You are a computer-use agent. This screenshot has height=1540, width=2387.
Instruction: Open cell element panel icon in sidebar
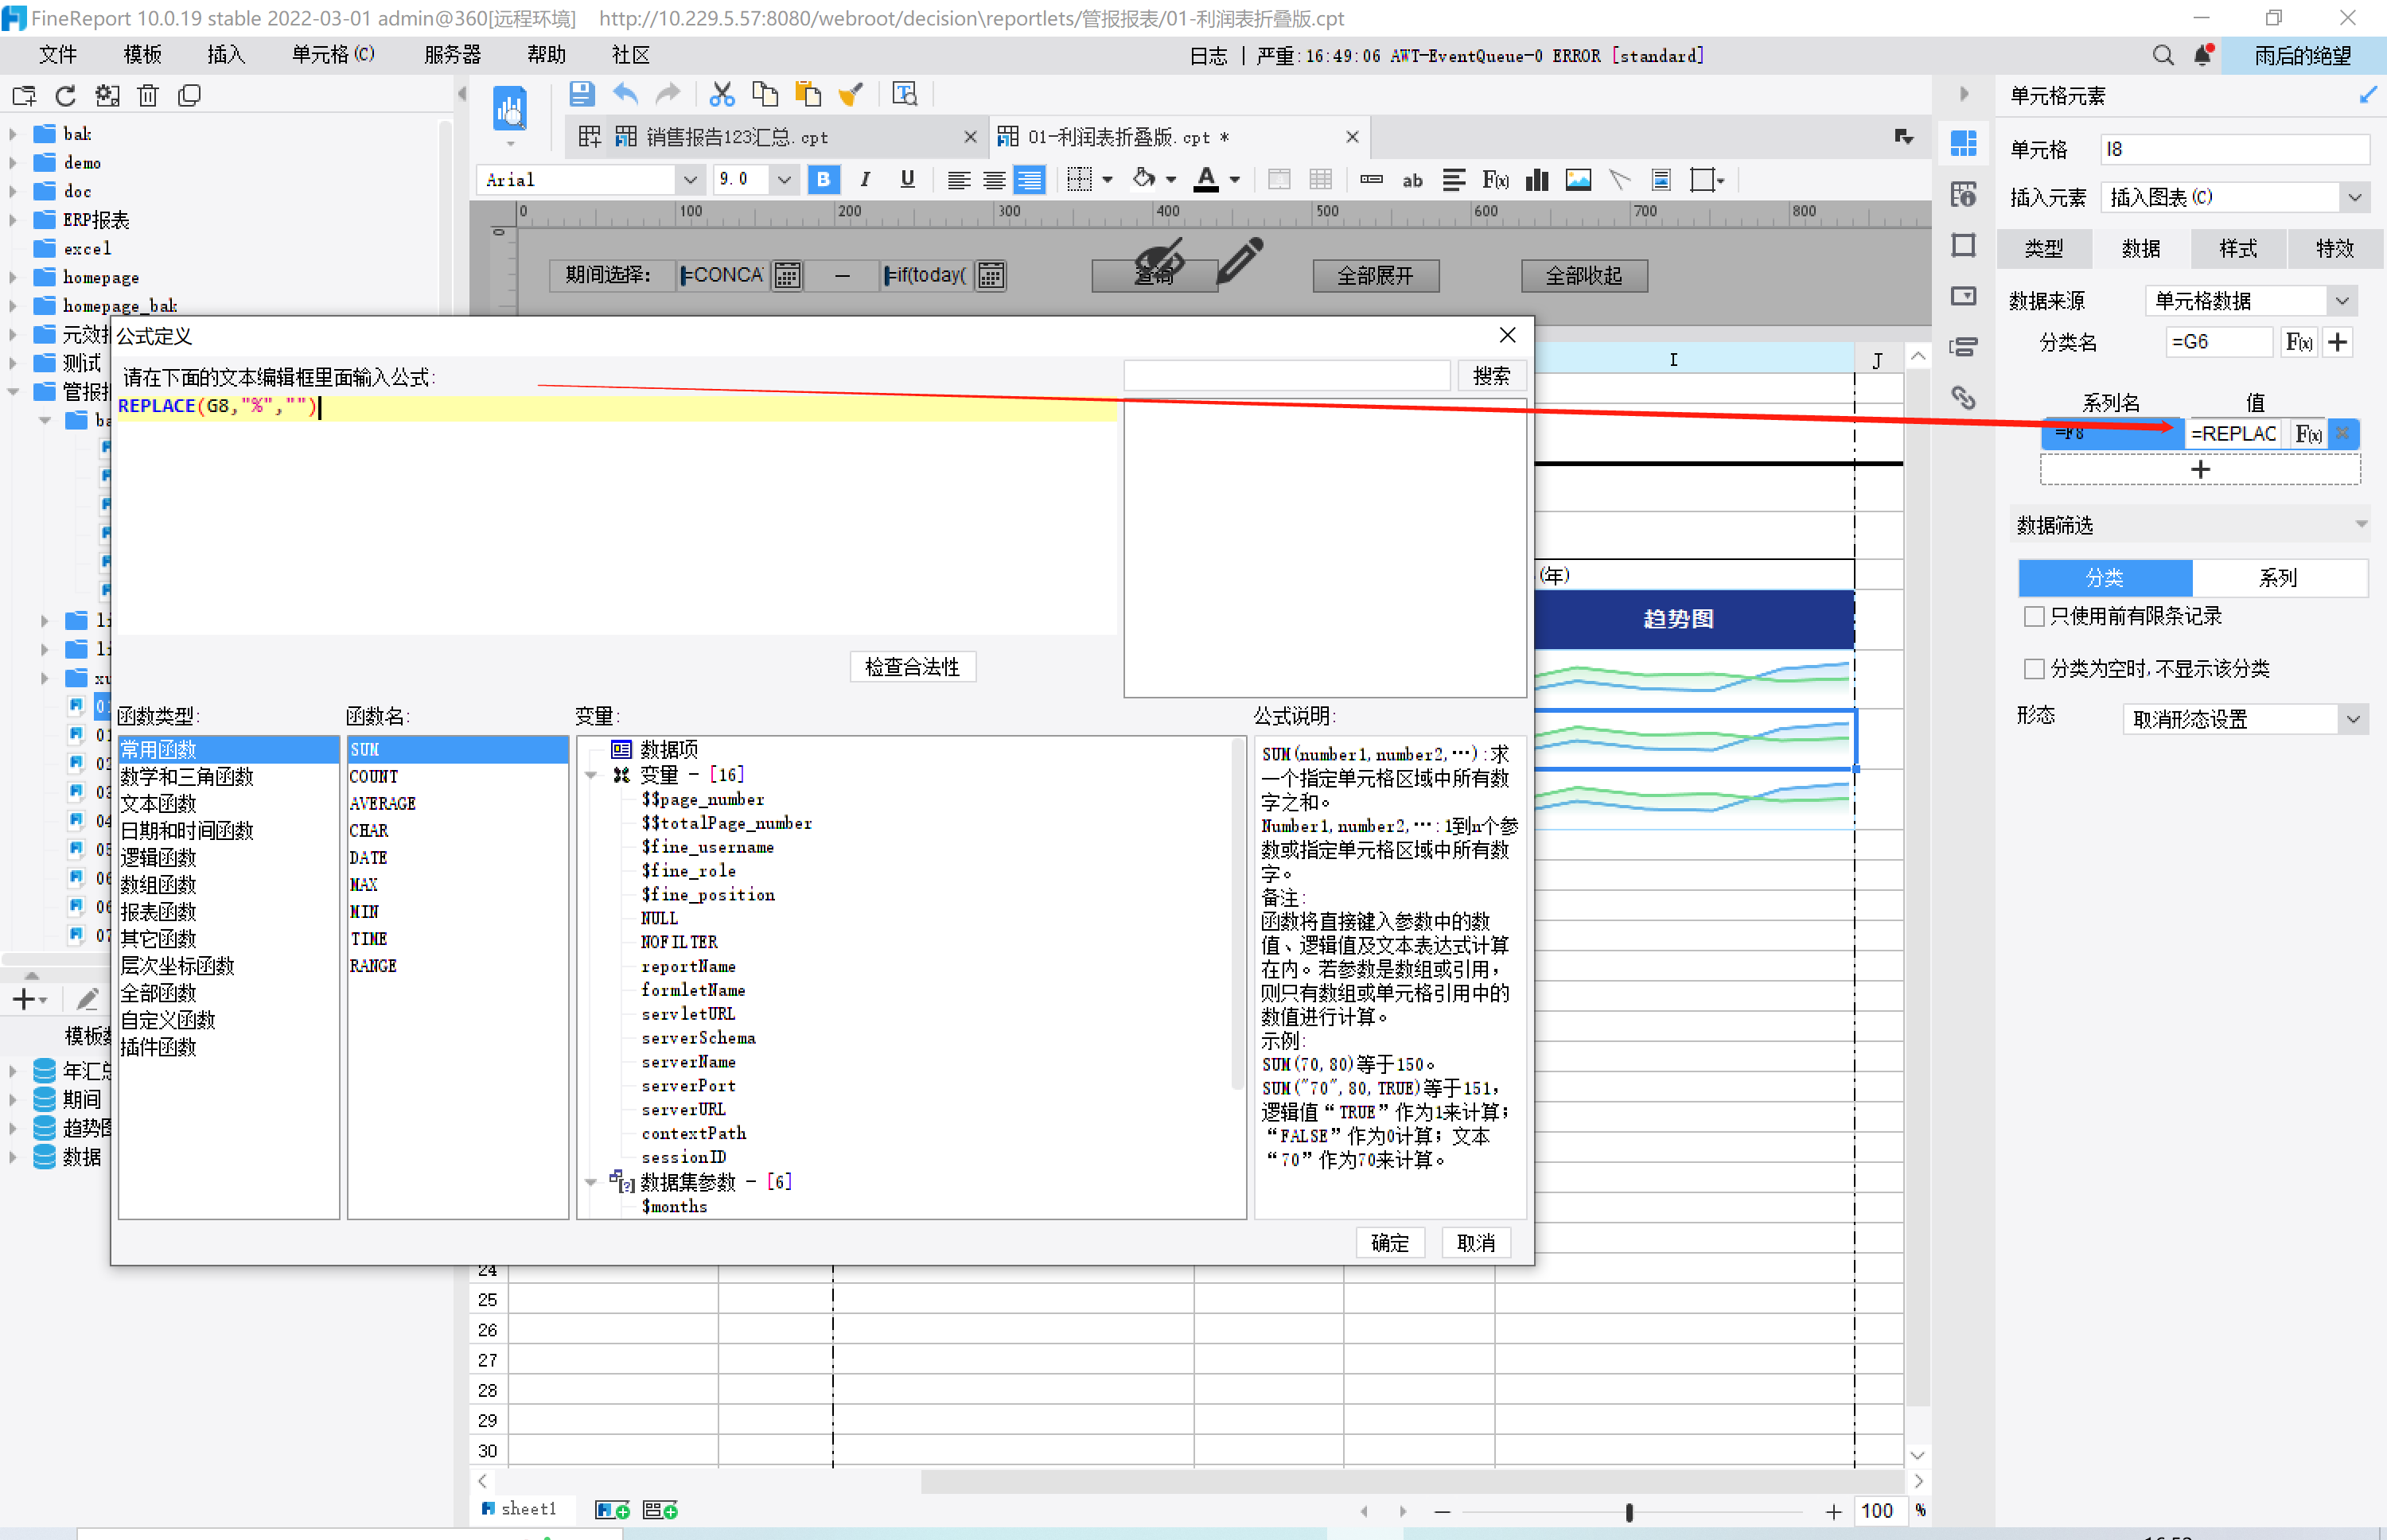(x=1964, y=143)
